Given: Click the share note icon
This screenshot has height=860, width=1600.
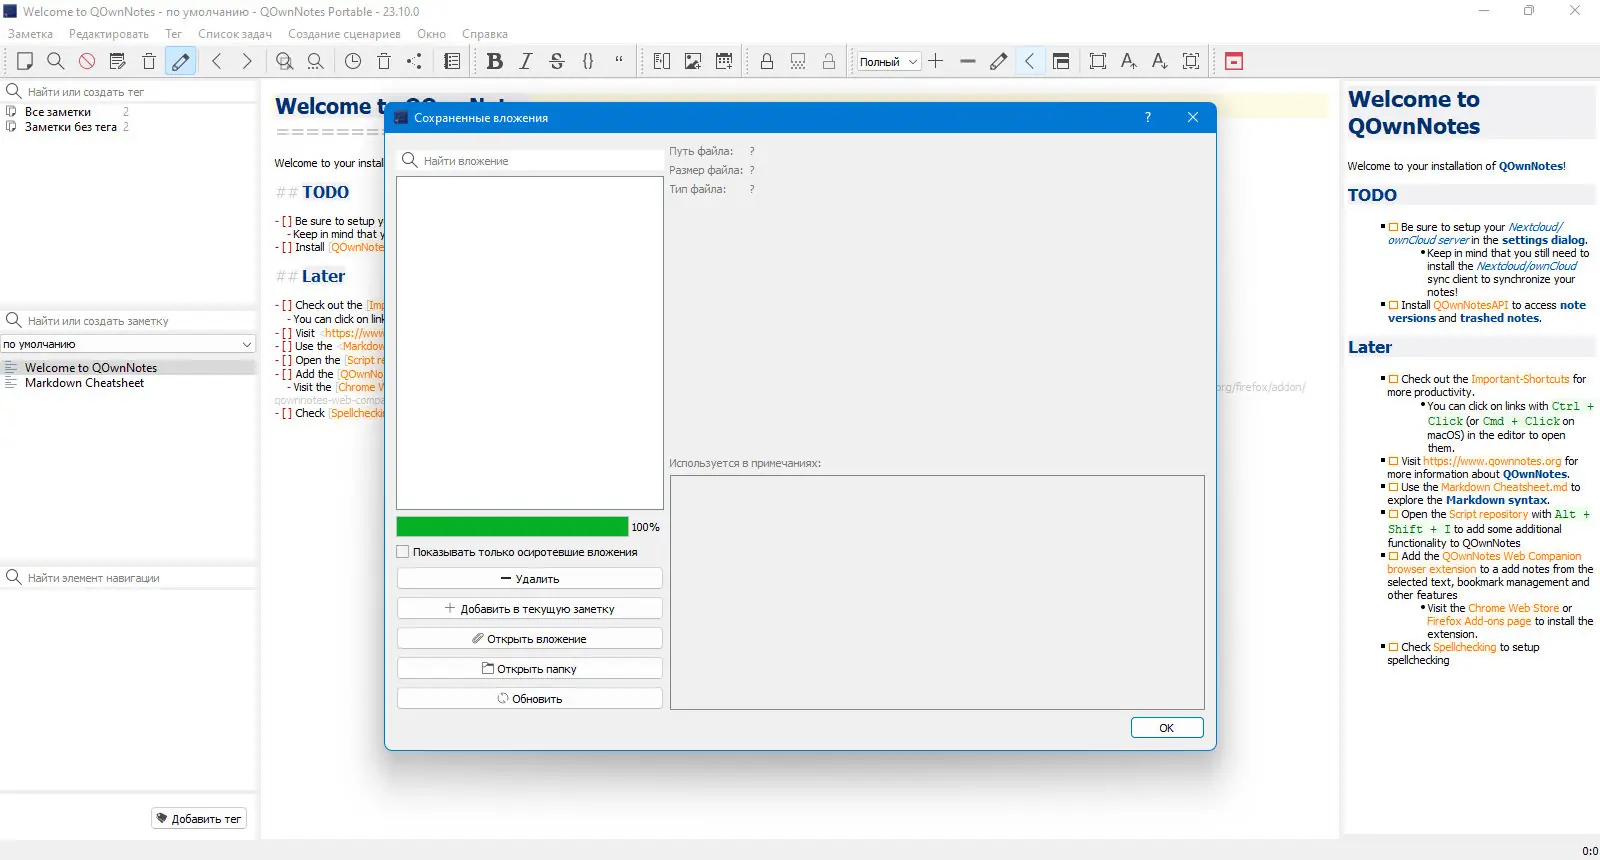Looking at the screenshot, I should [x=415, y=61].
